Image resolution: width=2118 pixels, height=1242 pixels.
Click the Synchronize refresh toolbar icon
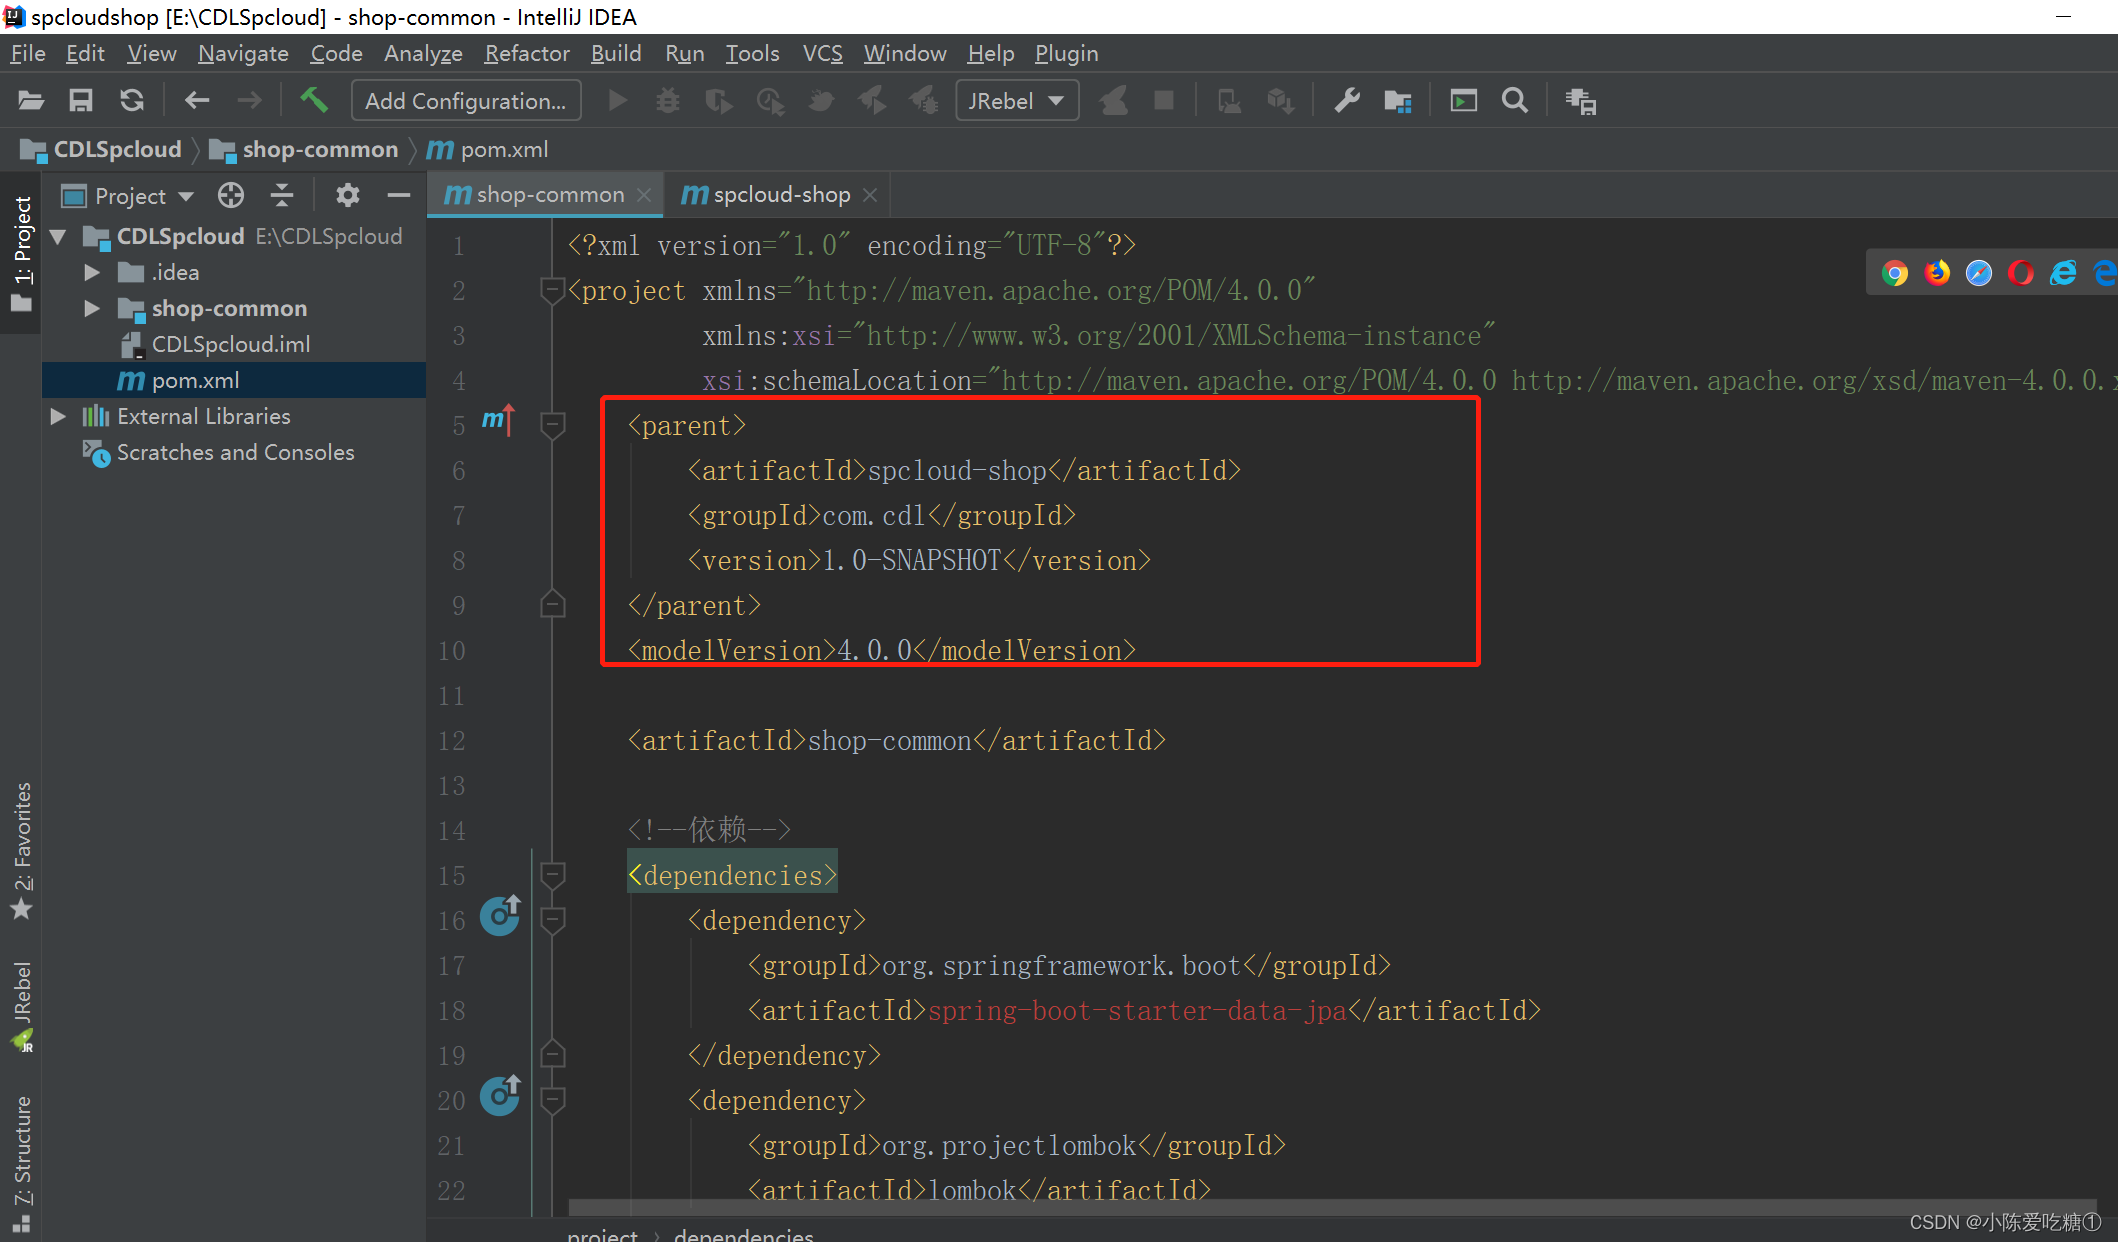[x=132, y=100]
